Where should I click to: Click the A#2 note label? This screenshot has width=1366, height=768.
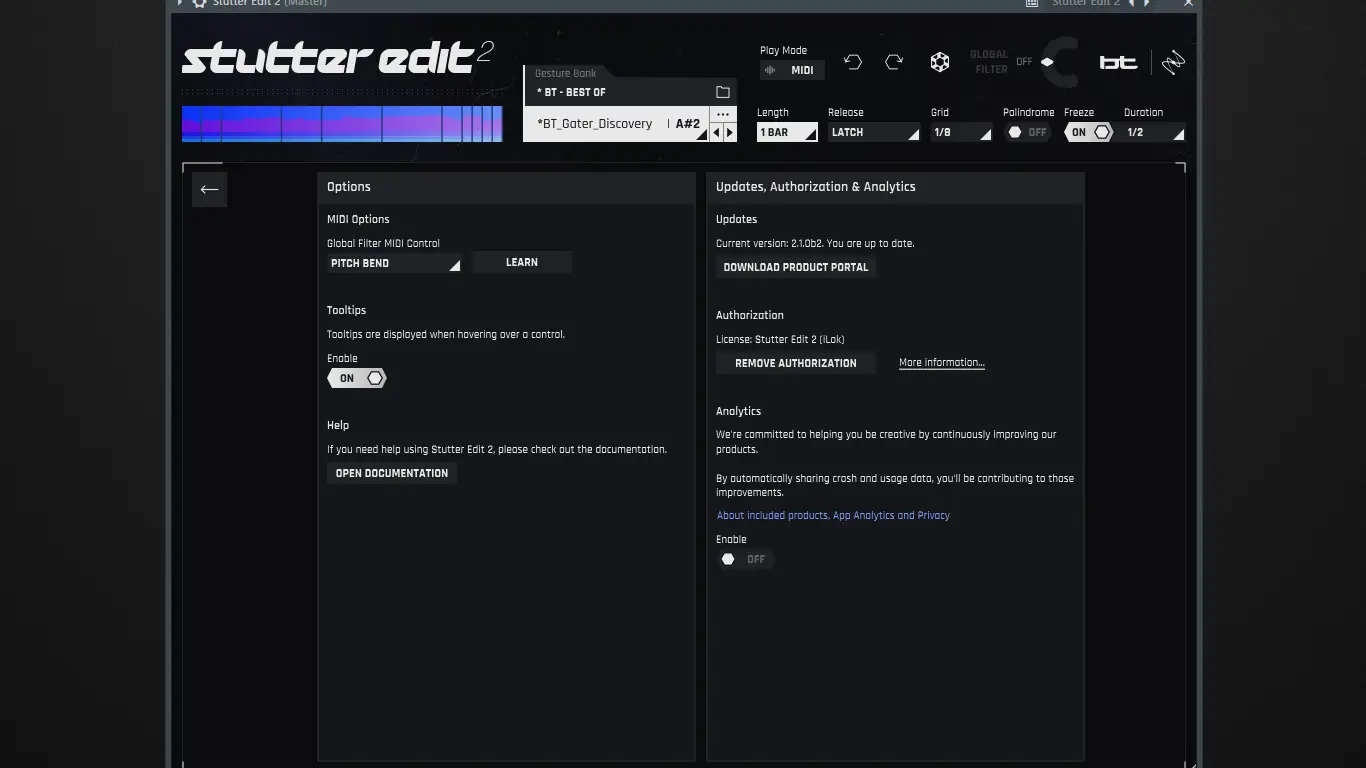[x=688, y=124]
